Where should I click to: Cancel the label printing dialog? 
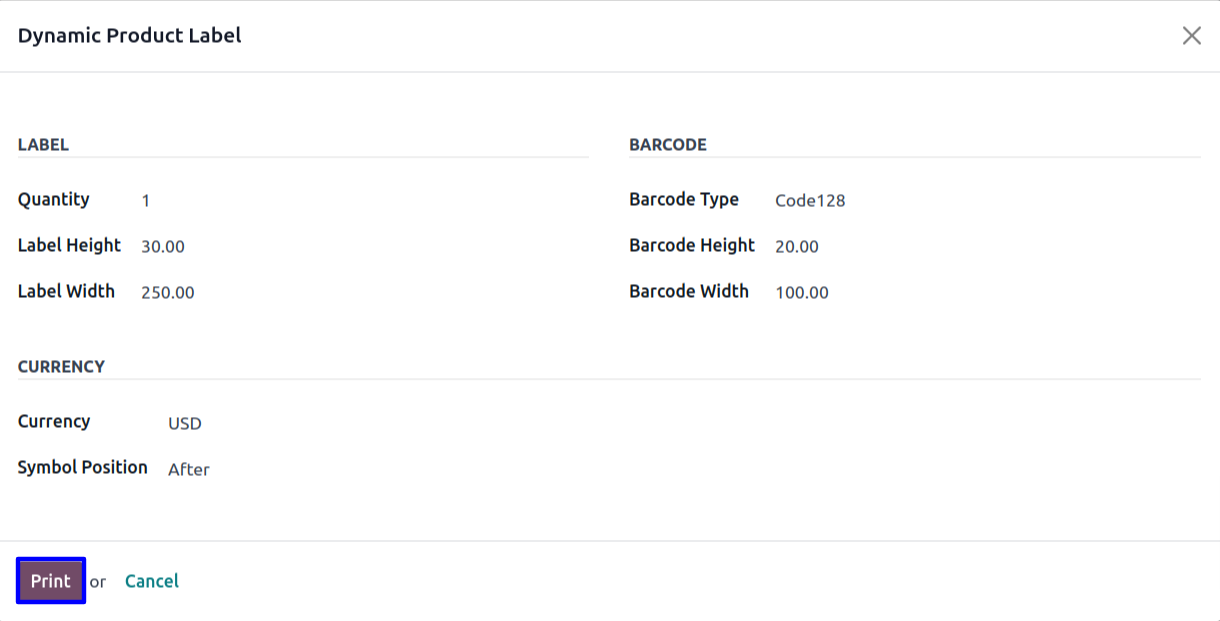pos(152,581)
